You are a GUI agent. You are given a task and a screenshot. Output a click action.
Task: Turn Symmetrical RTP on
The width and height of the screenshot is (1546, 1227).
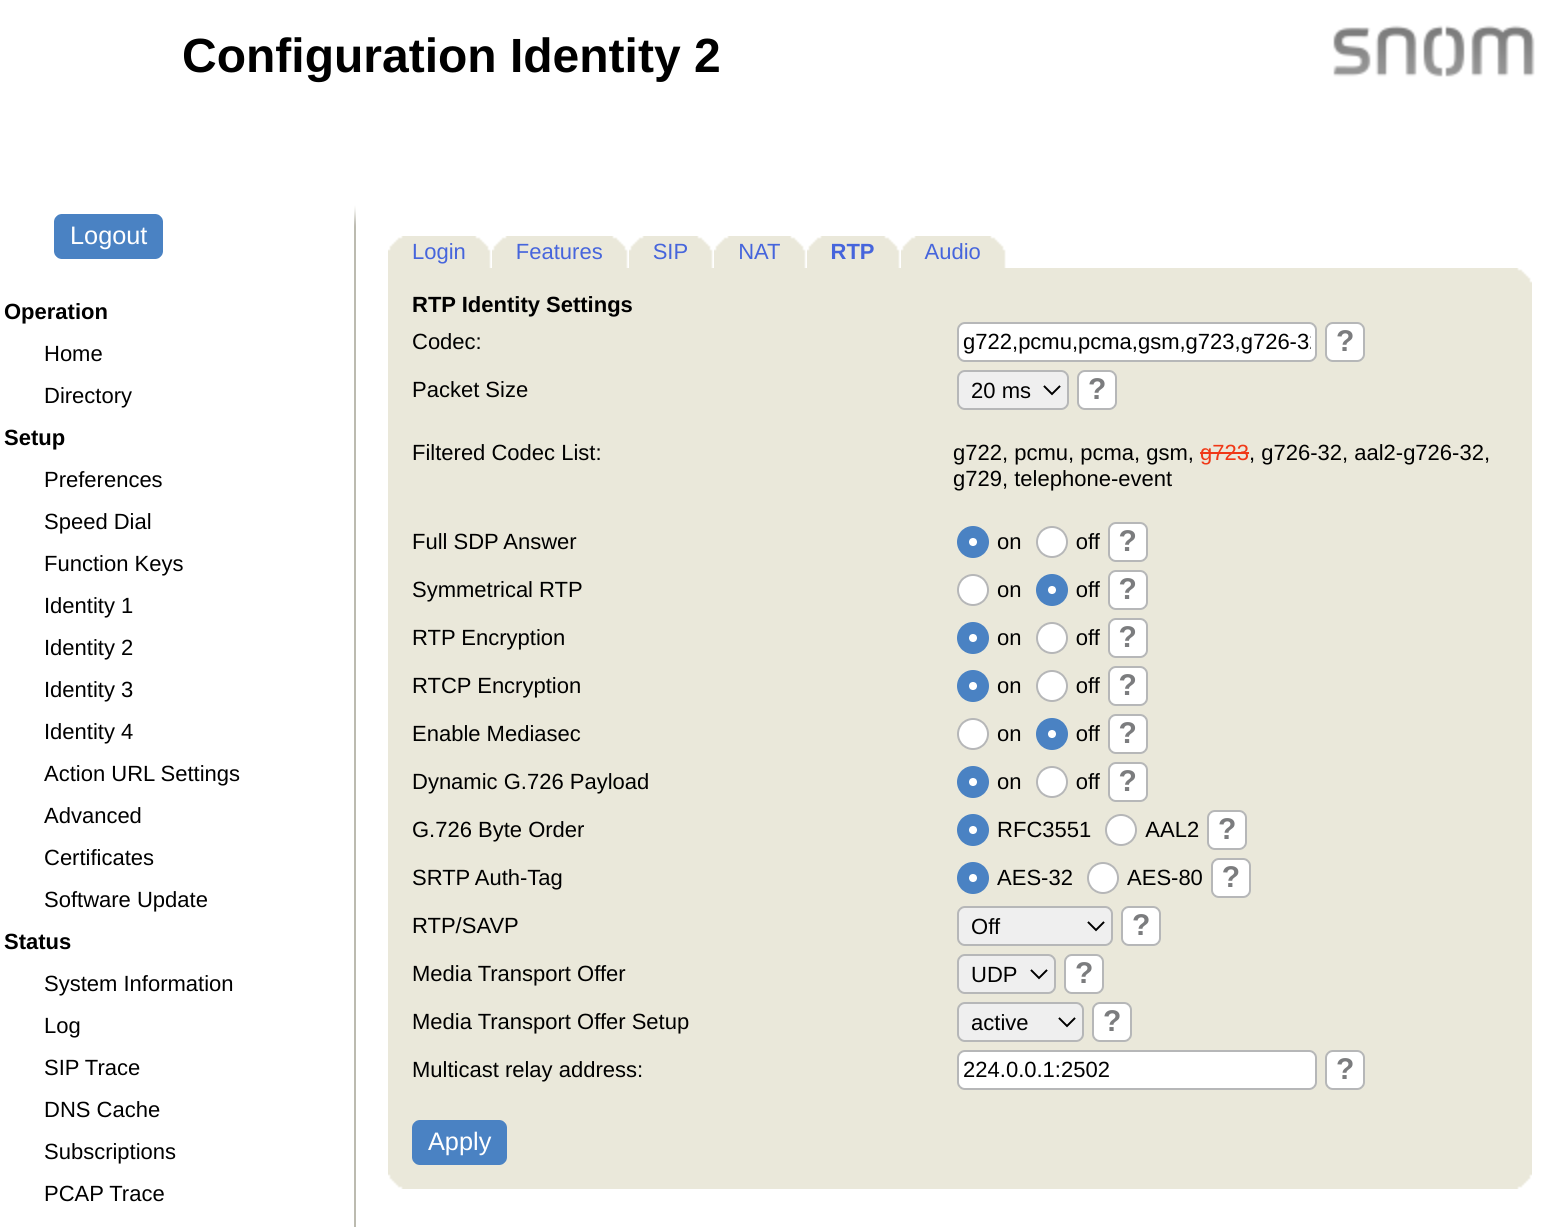(x=972, y=590)
